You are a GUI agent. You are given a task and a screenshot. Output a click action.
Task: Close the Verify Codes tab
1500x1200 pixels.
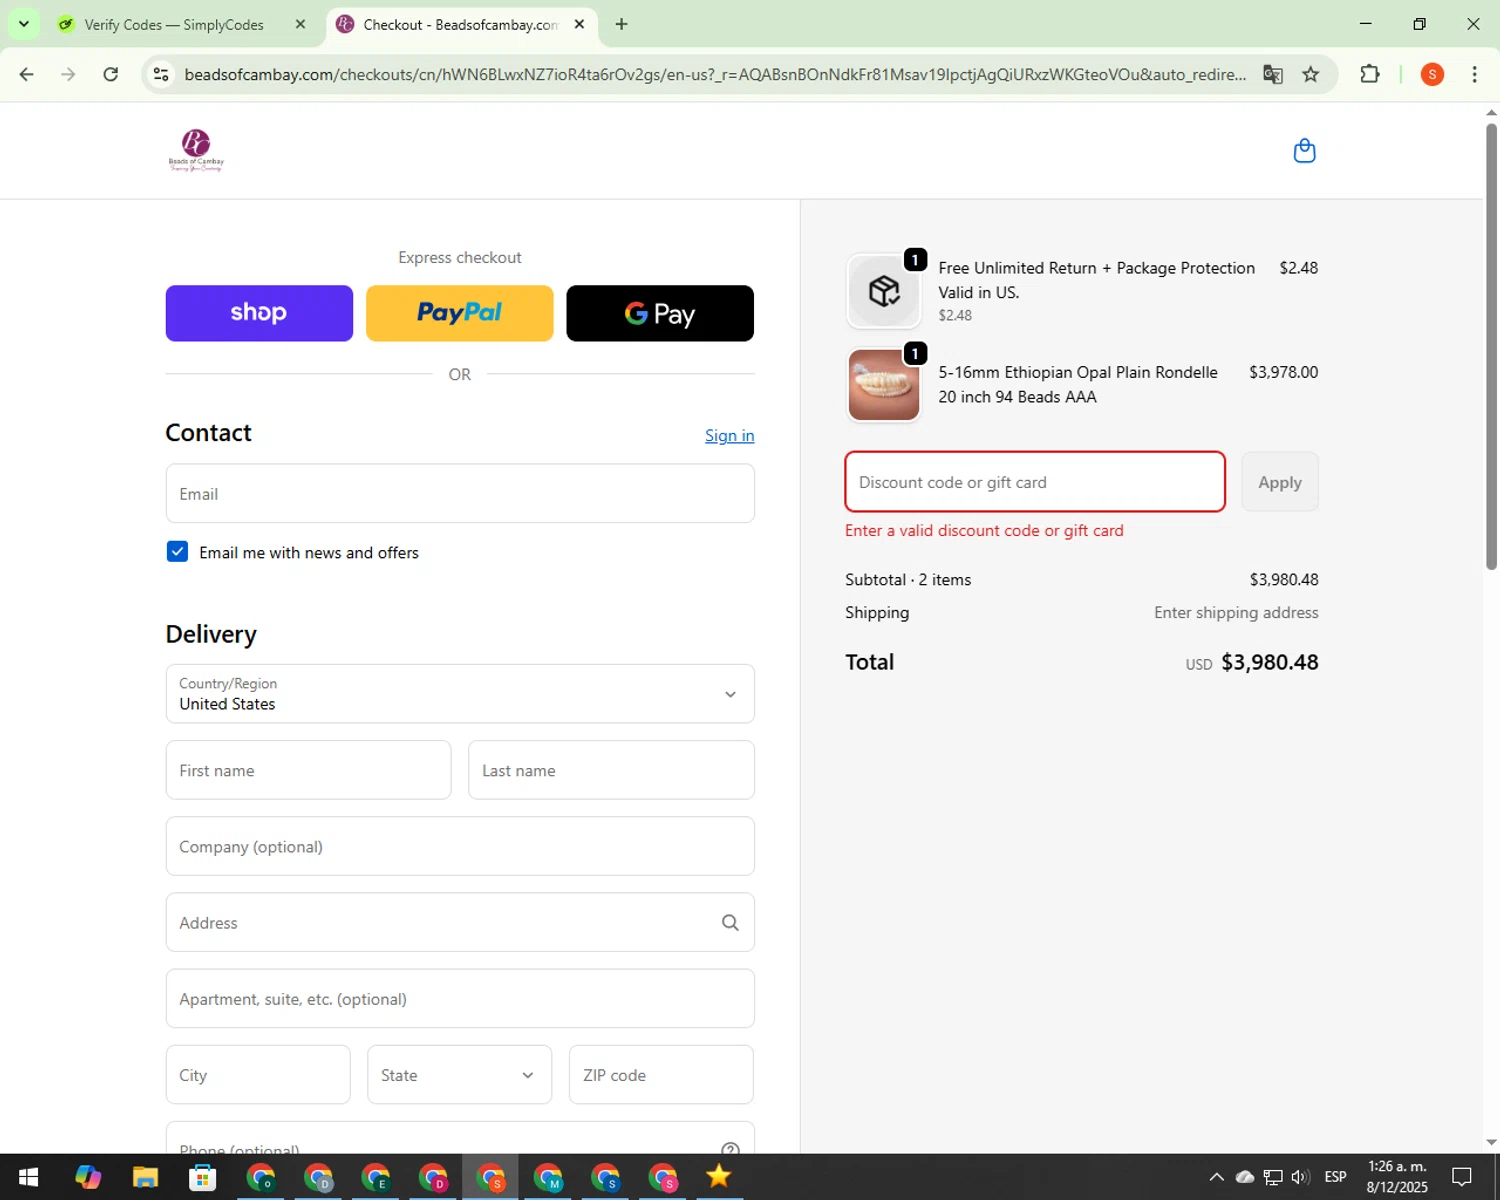pos(300,24)
